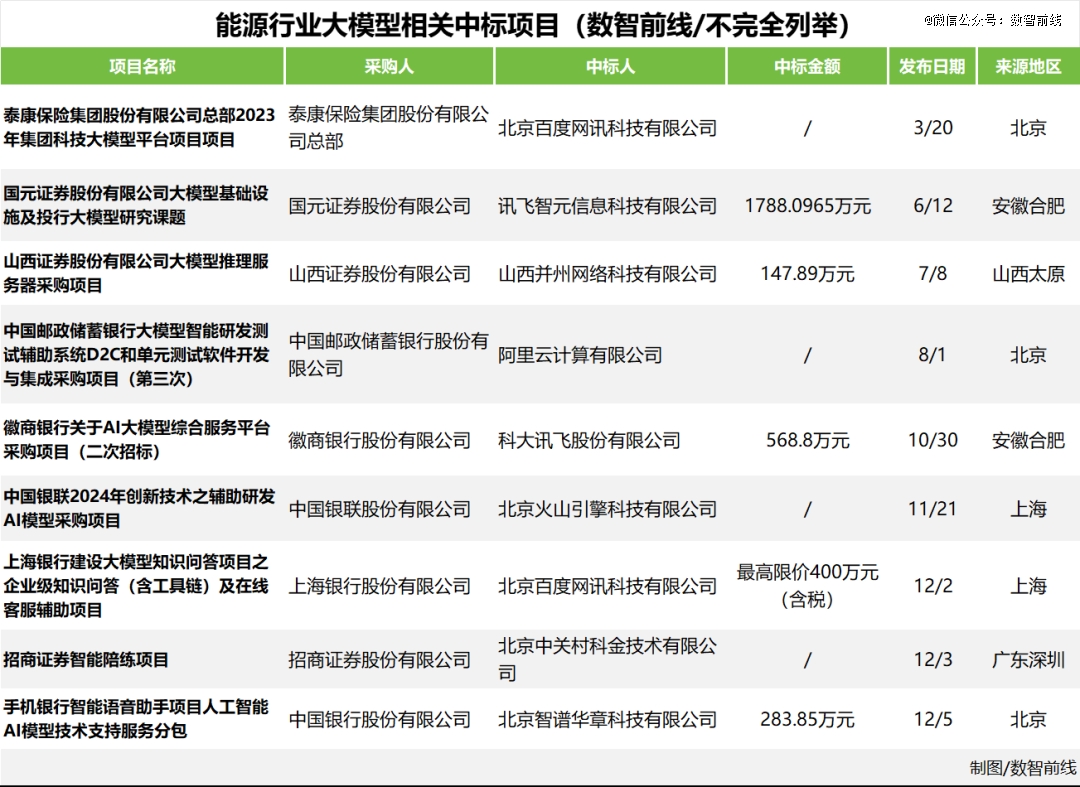
Task: Click winner 阿里云计算有限公司
Action: pos(580,355)
